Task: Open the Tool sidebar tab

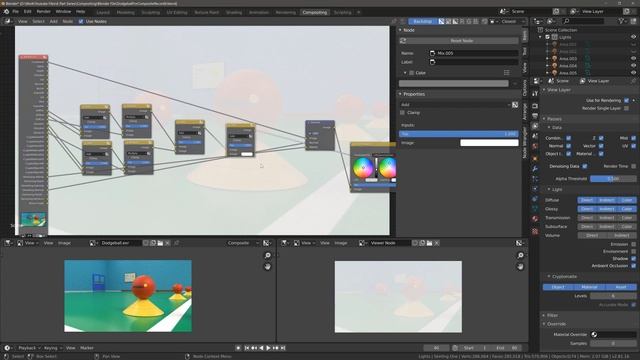Action: point(525,51)
